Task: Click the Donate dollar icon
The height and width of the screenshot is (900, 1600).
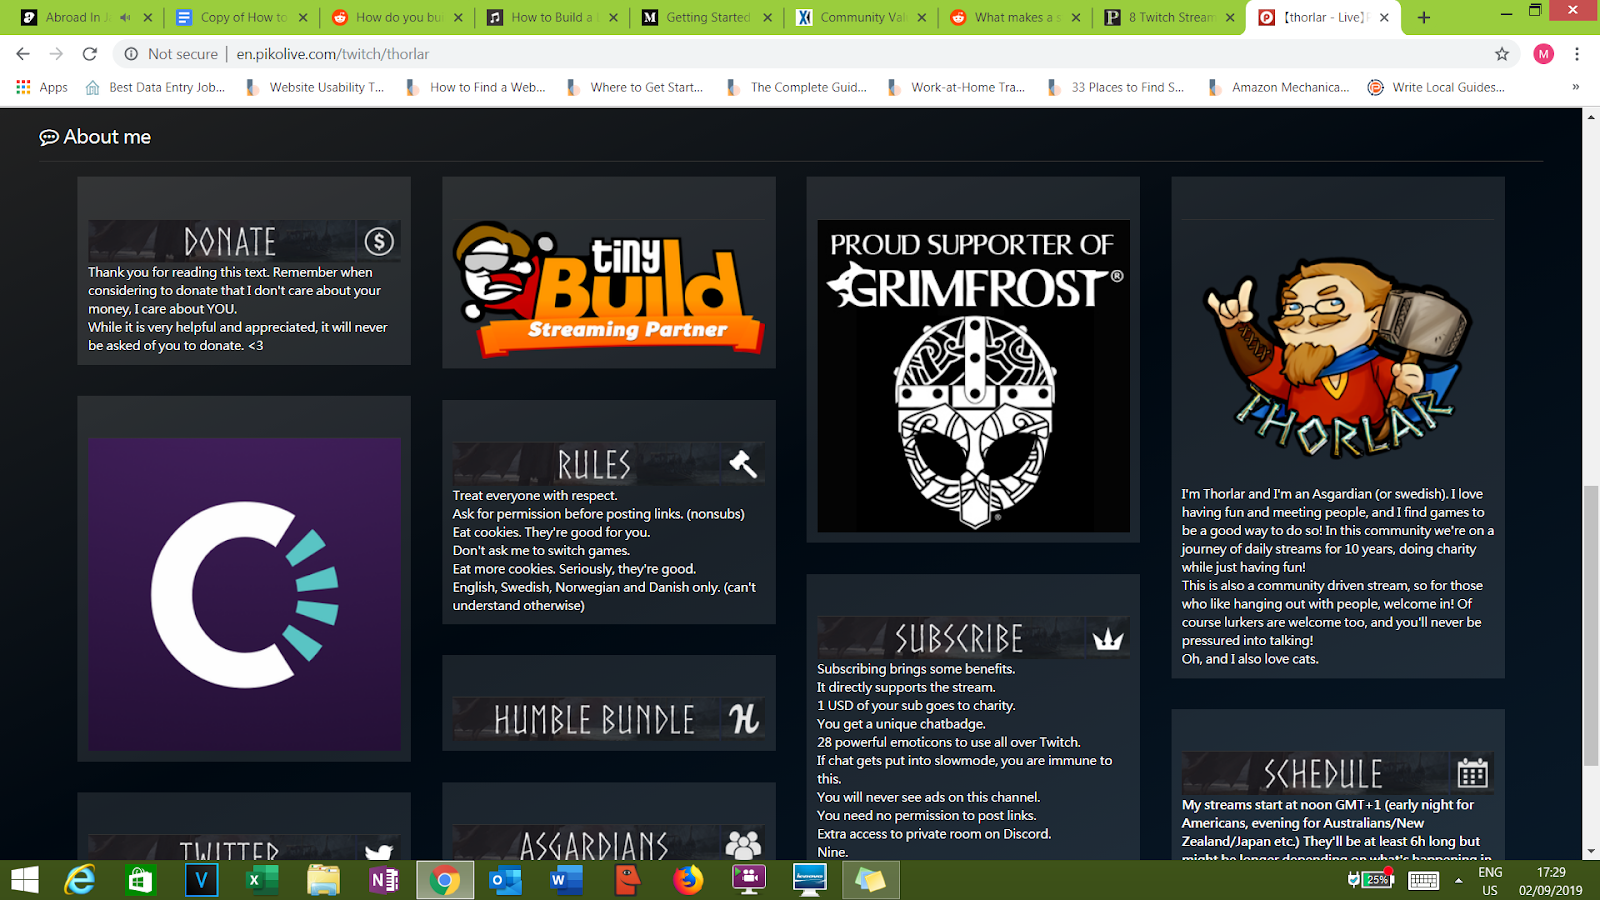Action: 379,241
